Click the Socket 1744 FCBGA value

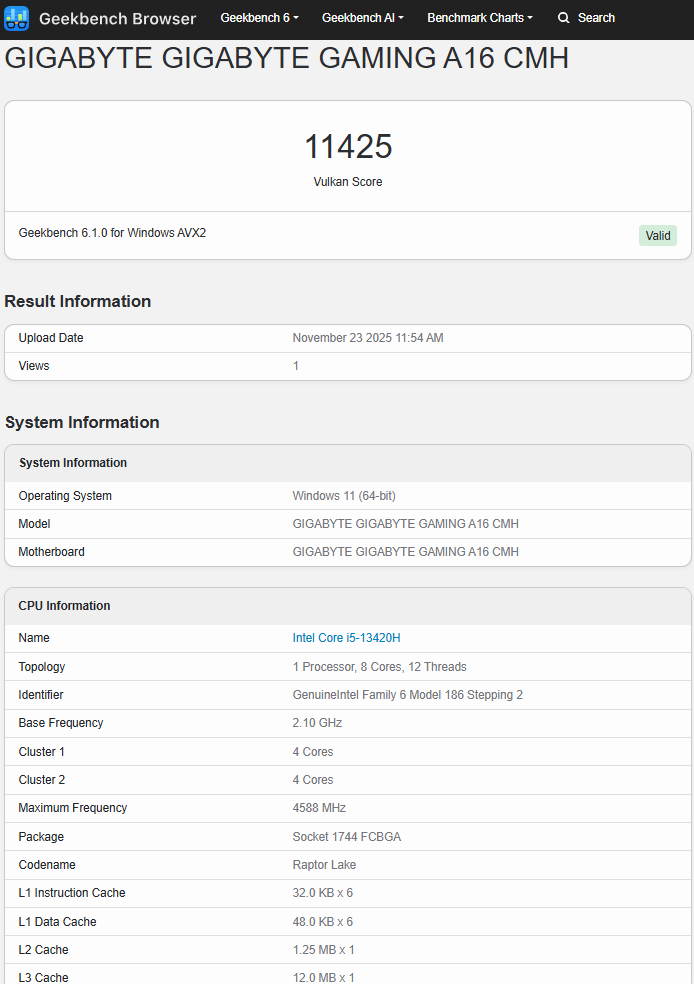pyautogui.click(x=346, y=837)
